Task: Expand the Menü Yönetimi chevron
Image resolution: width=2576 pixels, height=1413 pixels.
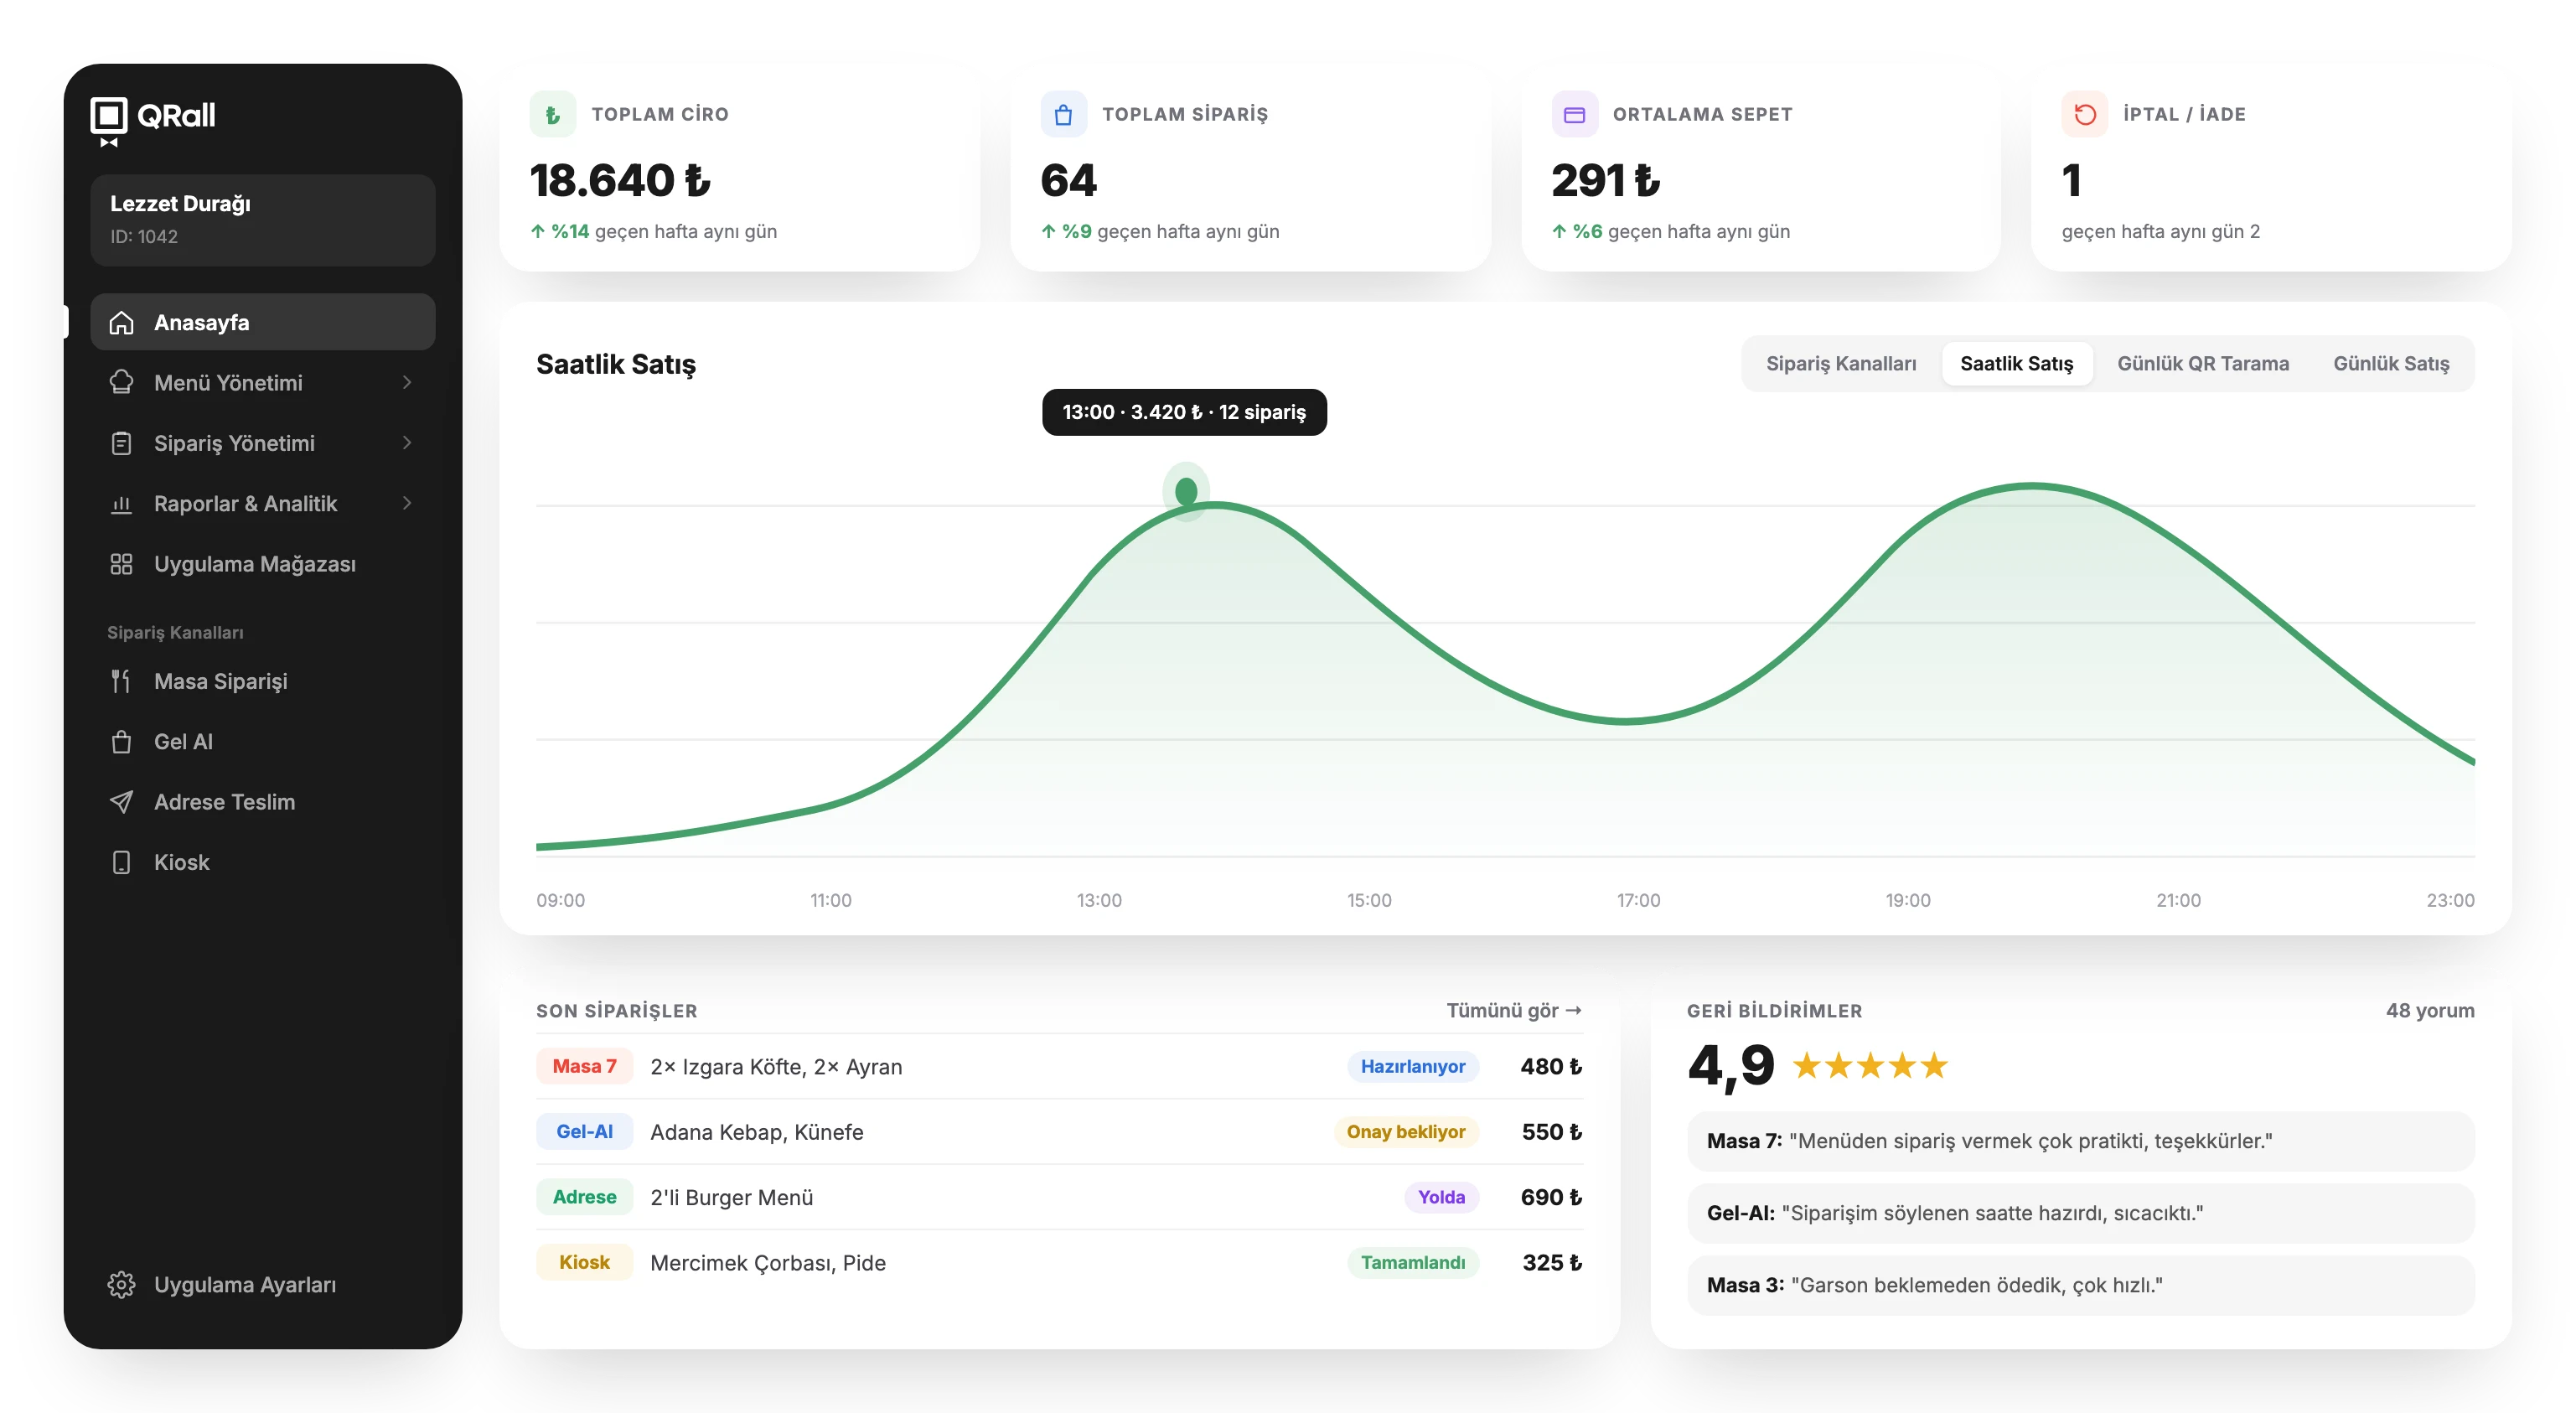Action: pyautogui.click(x=407, y=382)
